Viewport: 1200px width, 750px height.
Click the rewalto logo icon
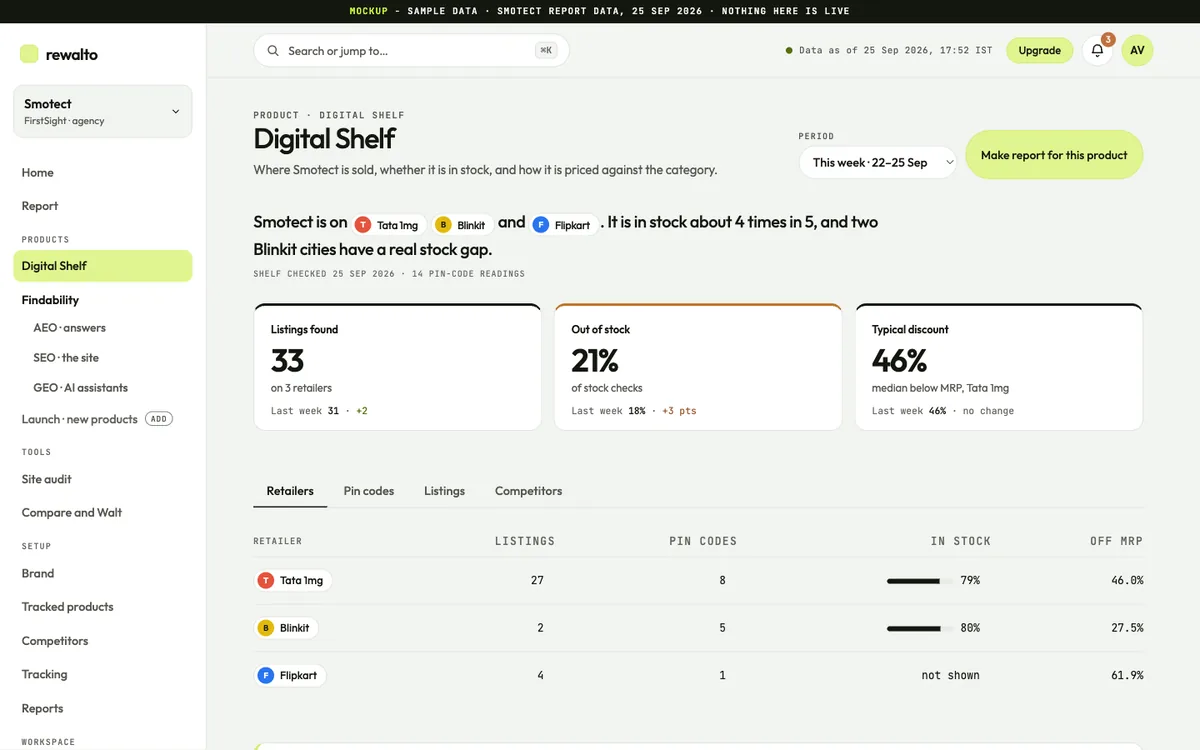[x=29, y=54]
